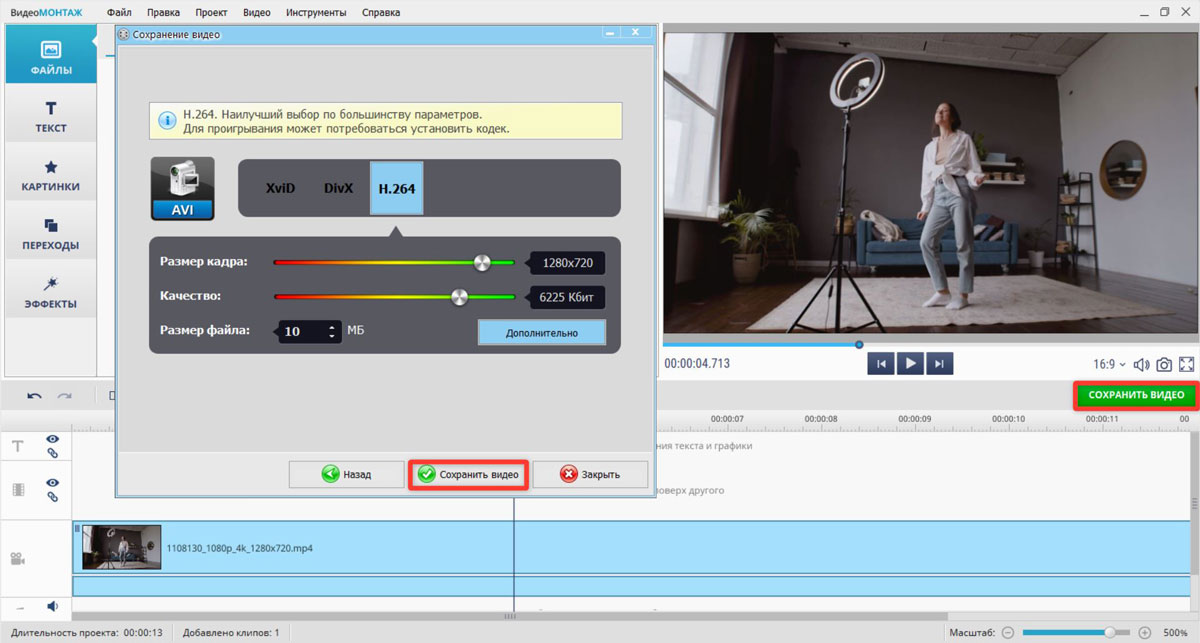The width and height of the screenshot is (1200, 643).
Task: Open the Эффекты sidebar section
Action: pyautogui.click(x=50, y=291)
